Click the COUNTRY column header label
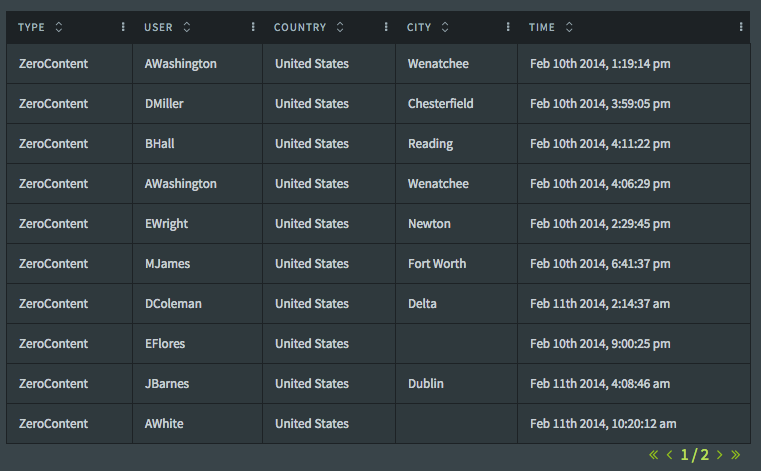Image resolution: width=761 pixels, height=471 pixels. click(300, 27)
